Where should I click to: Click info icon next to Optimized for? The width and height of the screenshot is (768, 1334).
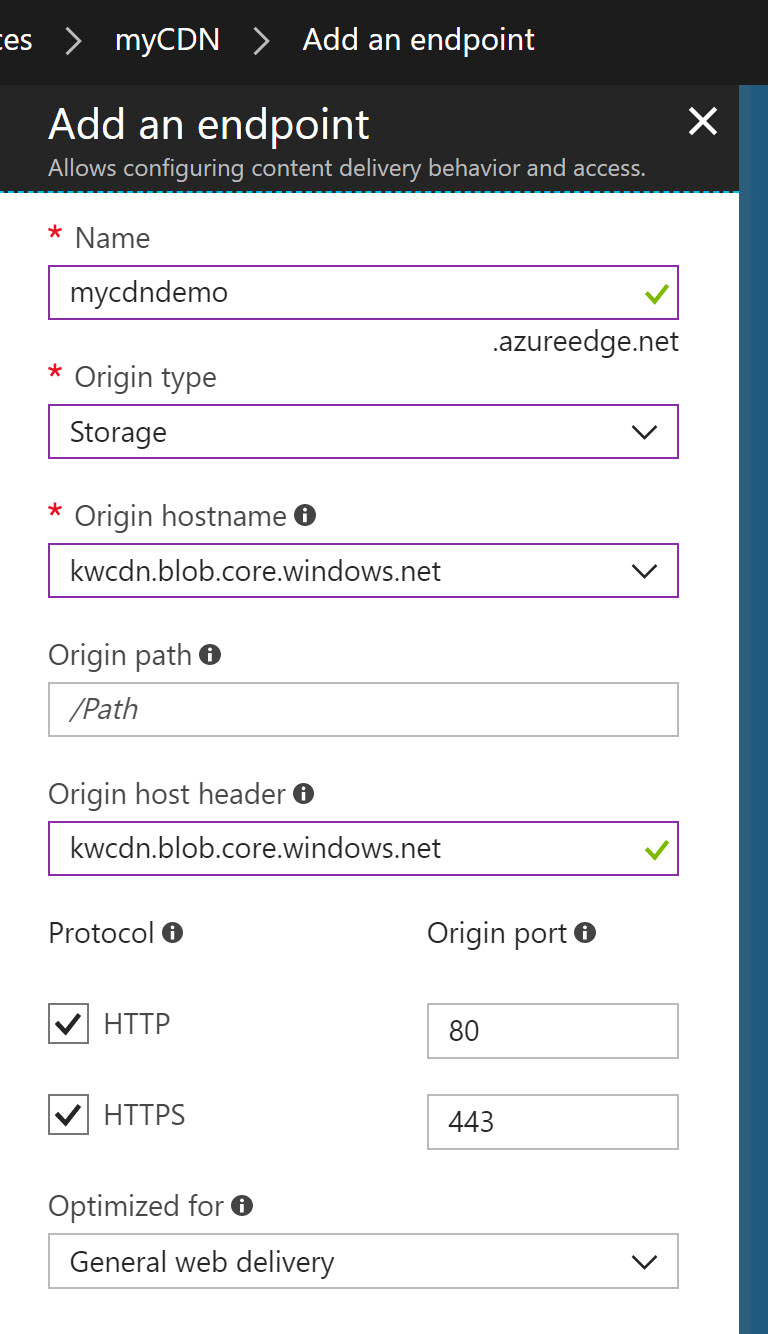click(242, 1205)
